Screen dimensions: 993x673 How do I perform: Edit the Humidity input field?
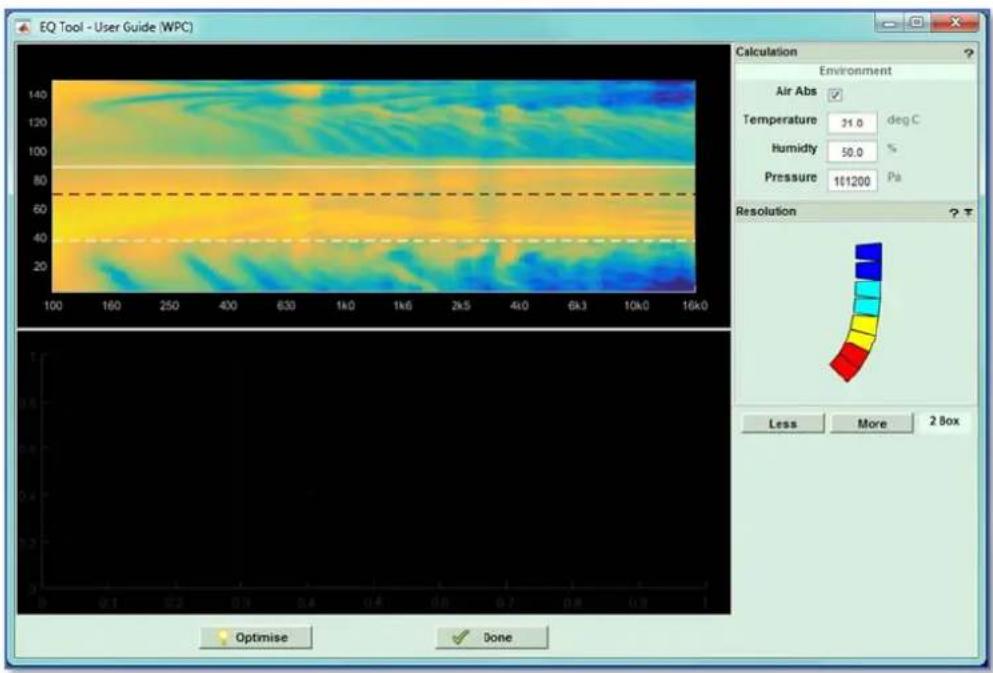point(852,152)
